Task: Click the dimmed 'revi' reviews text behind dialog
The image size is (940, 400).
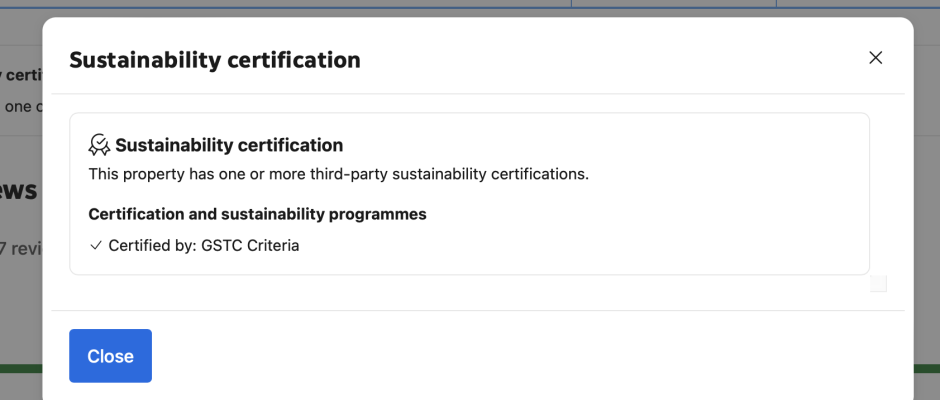Action: pyautogui.click(x=21, y=249)
